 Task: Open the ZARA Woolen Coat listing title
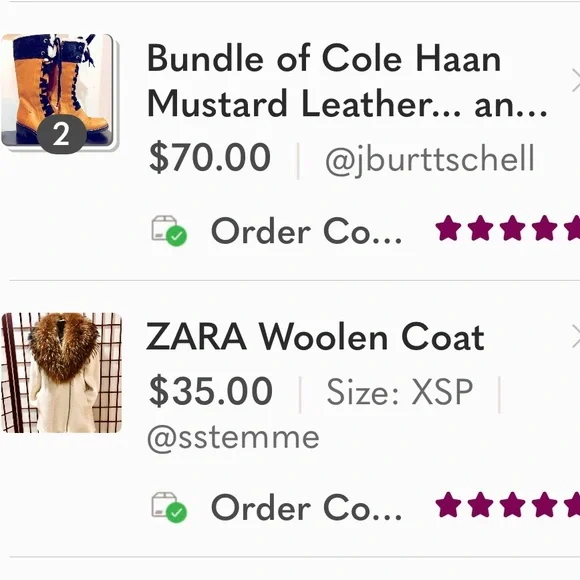point(315,336)
